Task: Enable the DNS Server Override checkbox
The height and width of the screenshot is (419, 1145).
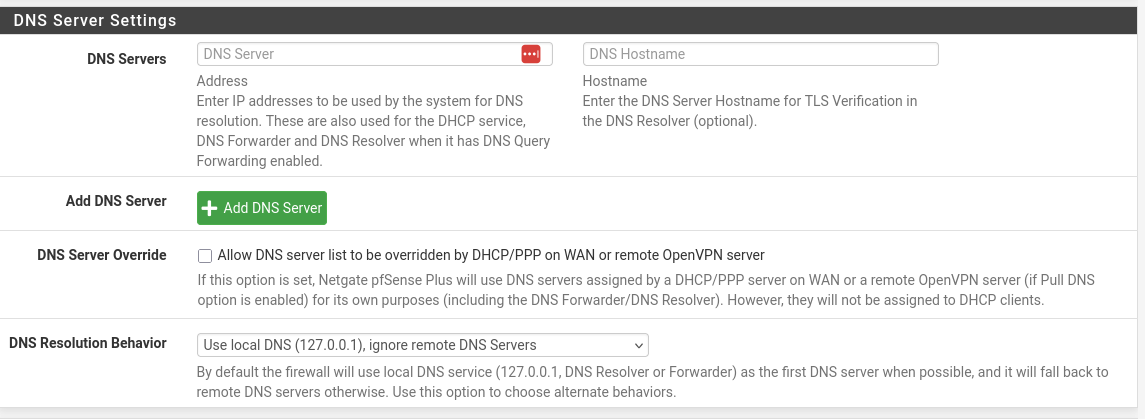Action: point(205,255)
